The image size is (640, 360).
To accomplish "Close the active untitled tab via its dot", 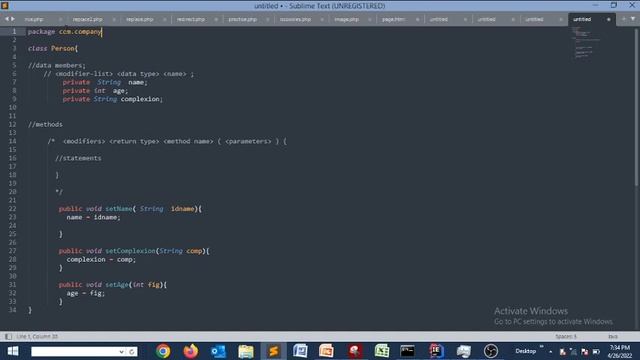I will click(x=608, y=19).
